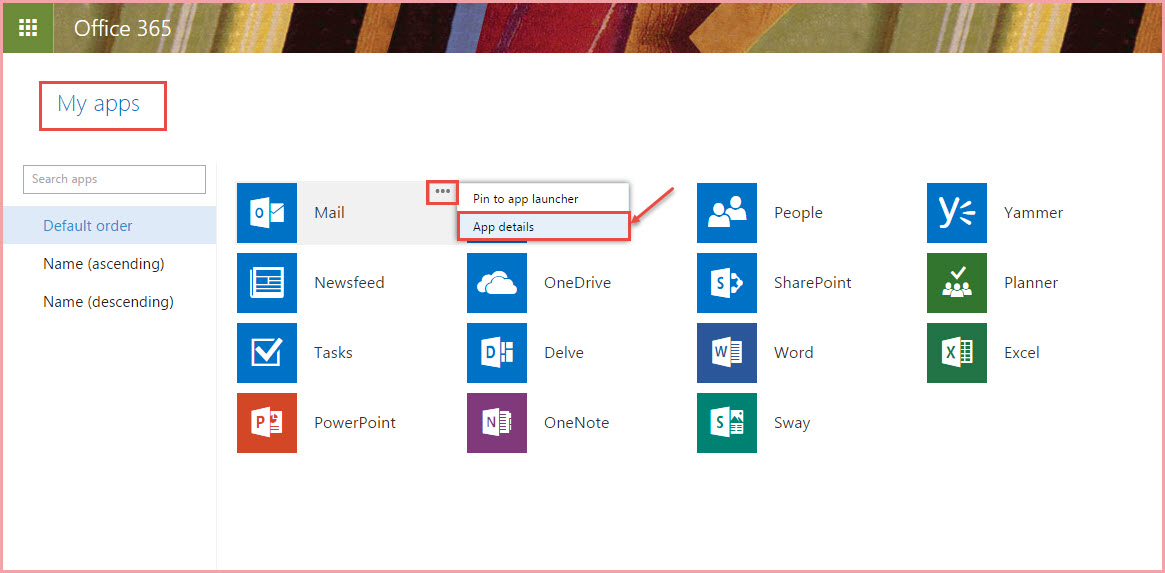Click the OneNote app label

[577, 423]
